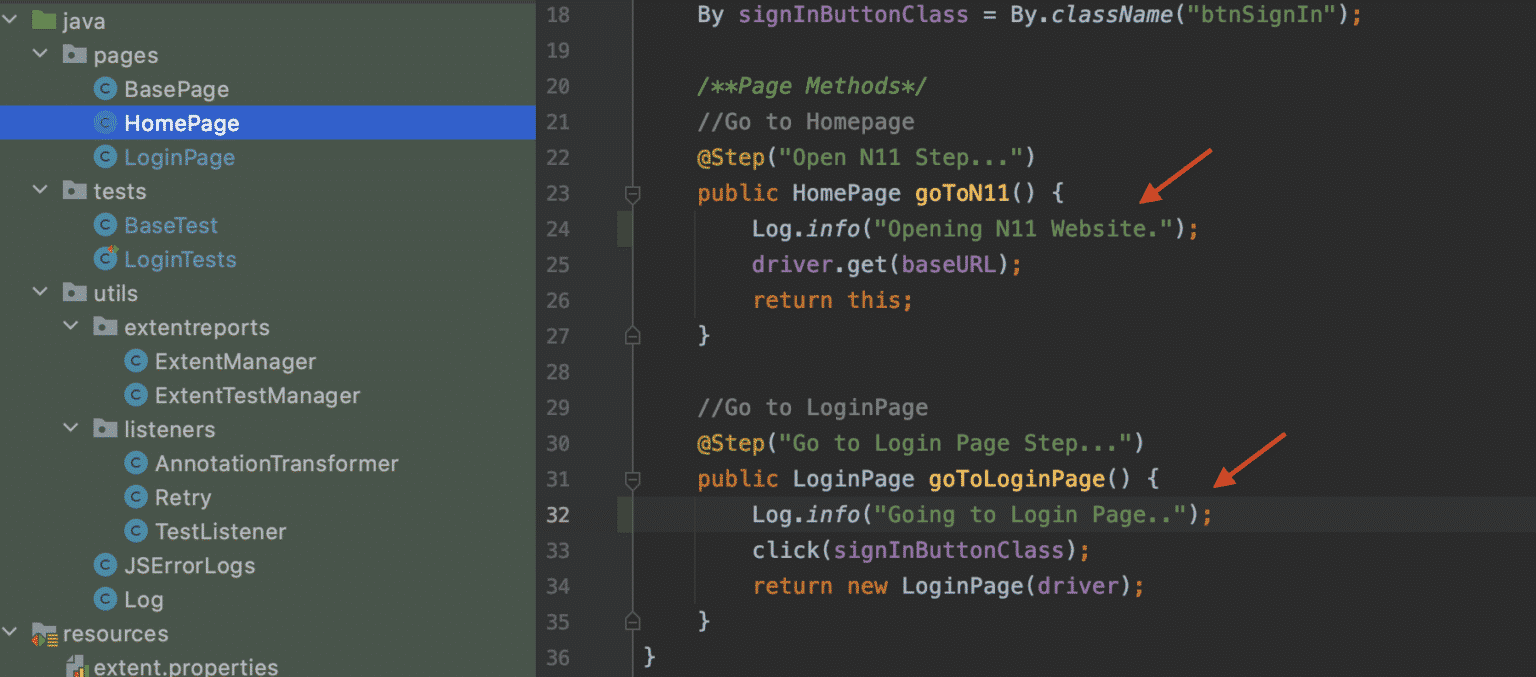Click the class icon beside LoginPage
Viewport: 1536px width, 677px height.
[x=105, y=157]
